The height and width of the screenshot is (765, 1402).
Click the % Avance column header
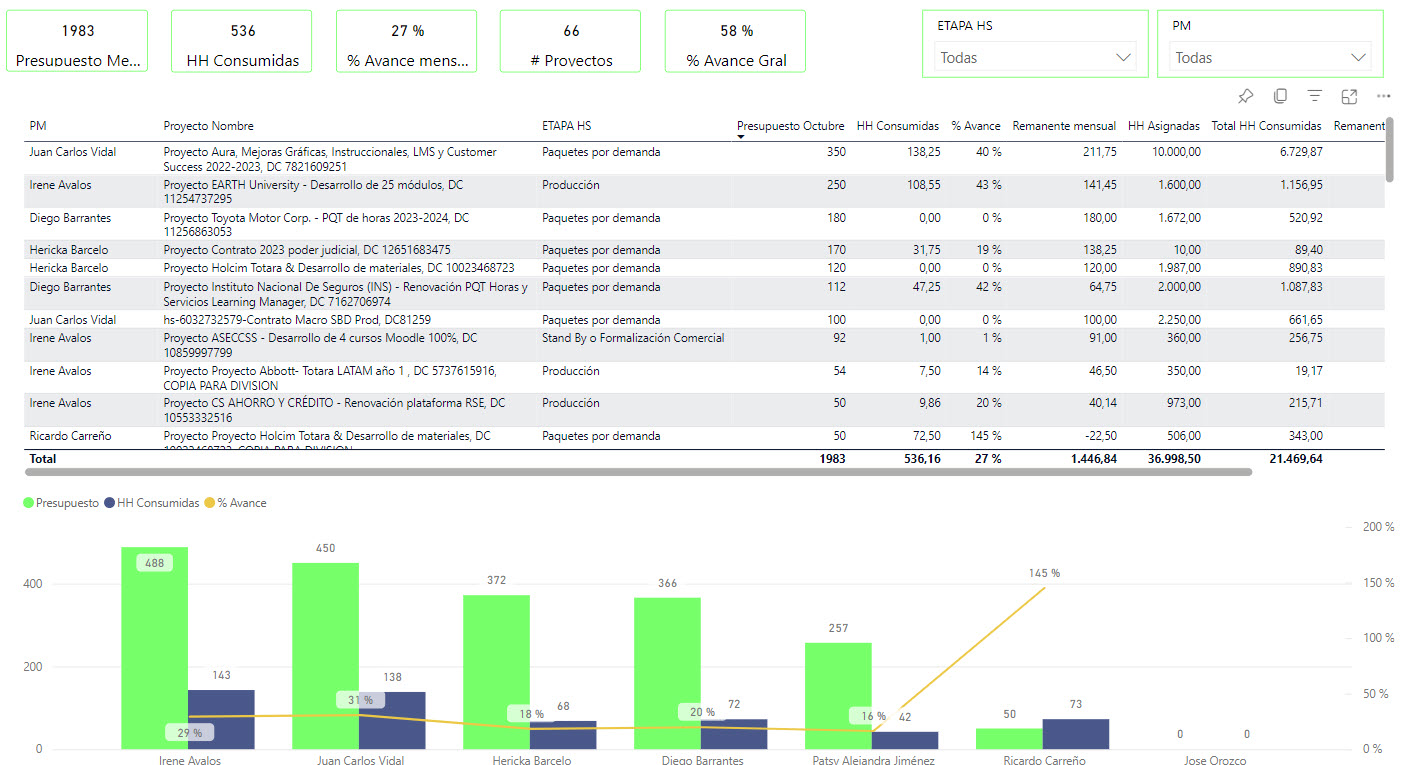coord(975,126)
